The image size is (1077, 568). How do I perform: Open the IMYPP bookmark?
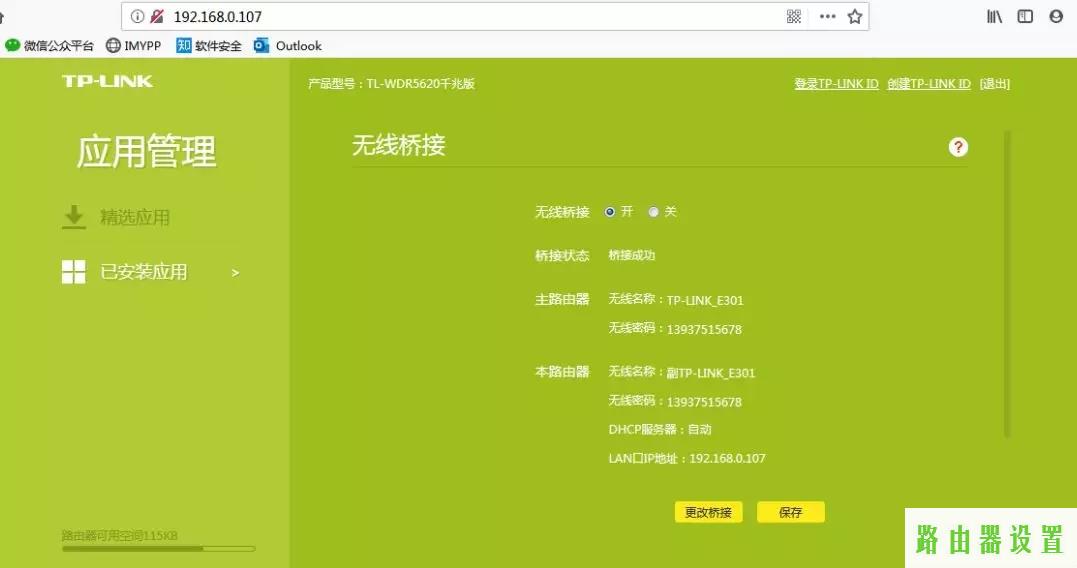point(133,46)
